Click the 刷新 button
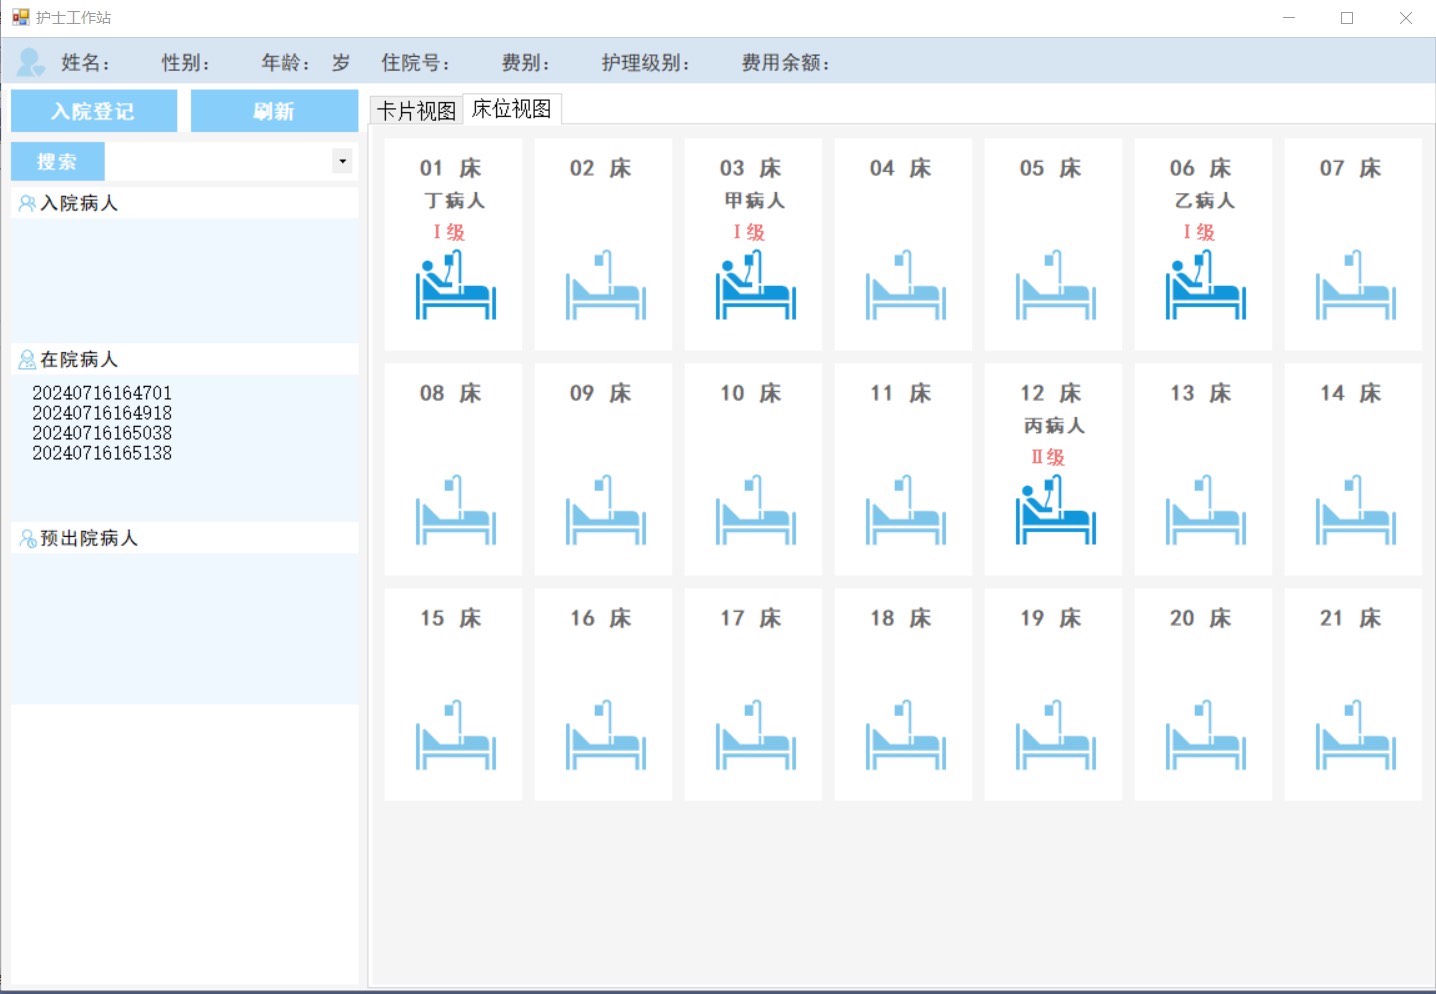This screenshot has width=1436, height=994. click(274, 111)
